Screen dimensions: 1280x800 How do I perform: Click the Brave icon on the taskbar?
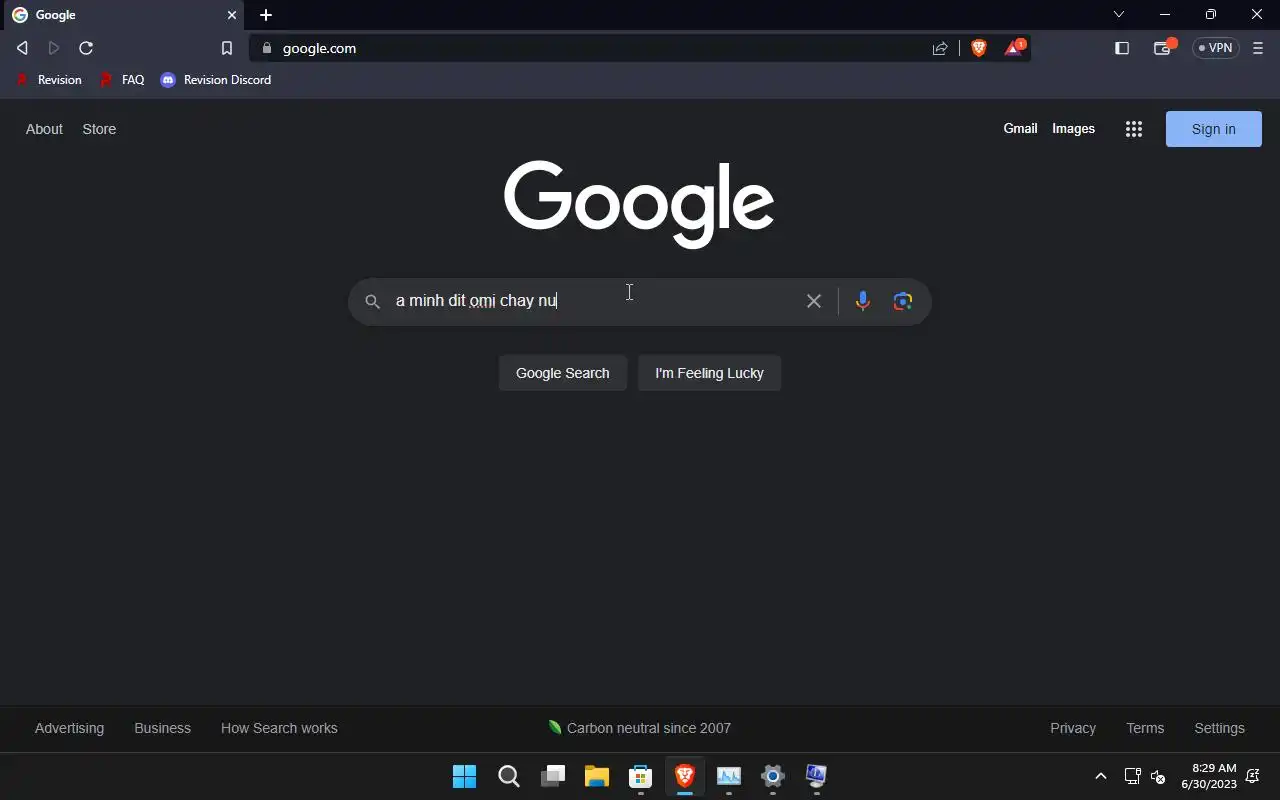tap(685, 776)
